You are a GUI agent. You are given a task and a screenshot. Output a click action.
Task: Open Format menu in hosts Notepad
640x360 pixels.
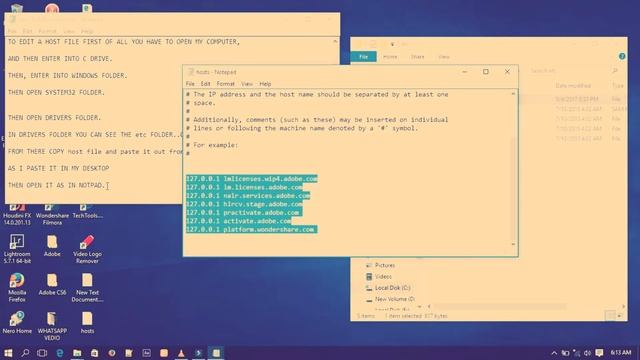[x=225, y=84]
